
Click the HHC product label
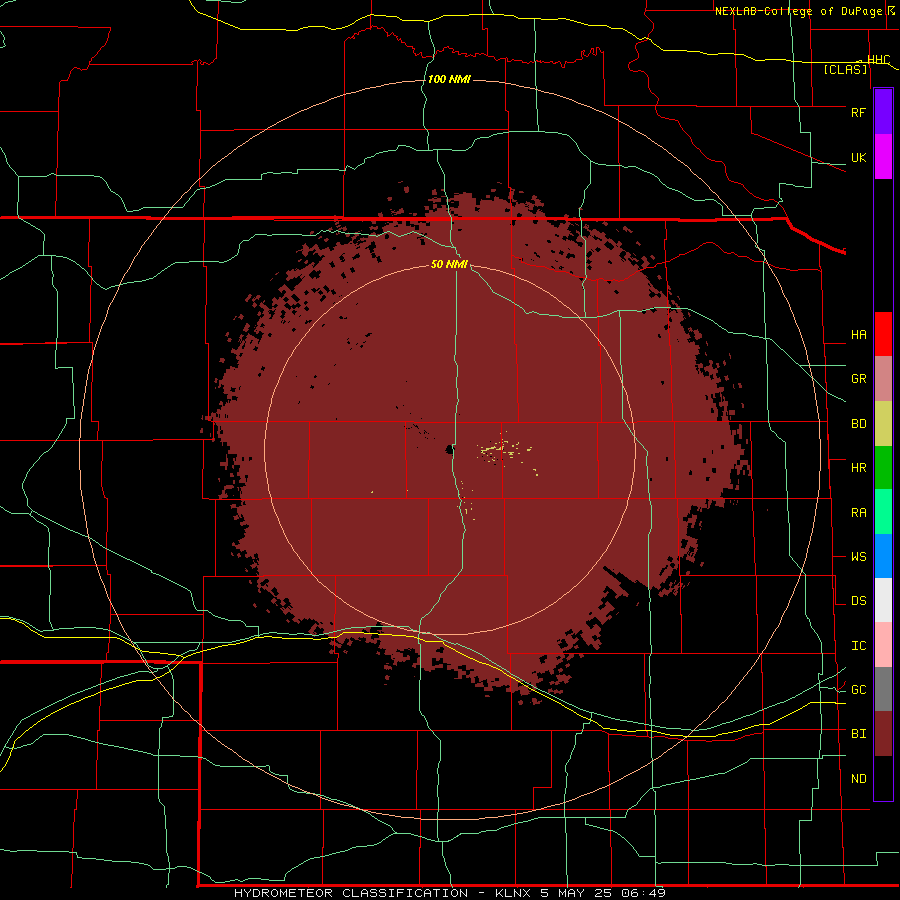879,60
